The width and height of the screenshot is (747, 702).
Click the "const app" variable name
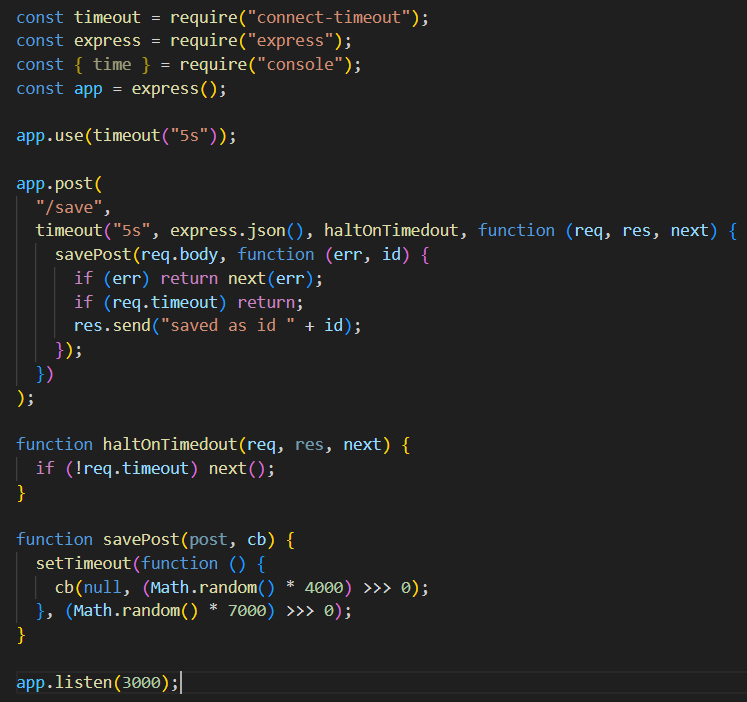tap(88, 89)
